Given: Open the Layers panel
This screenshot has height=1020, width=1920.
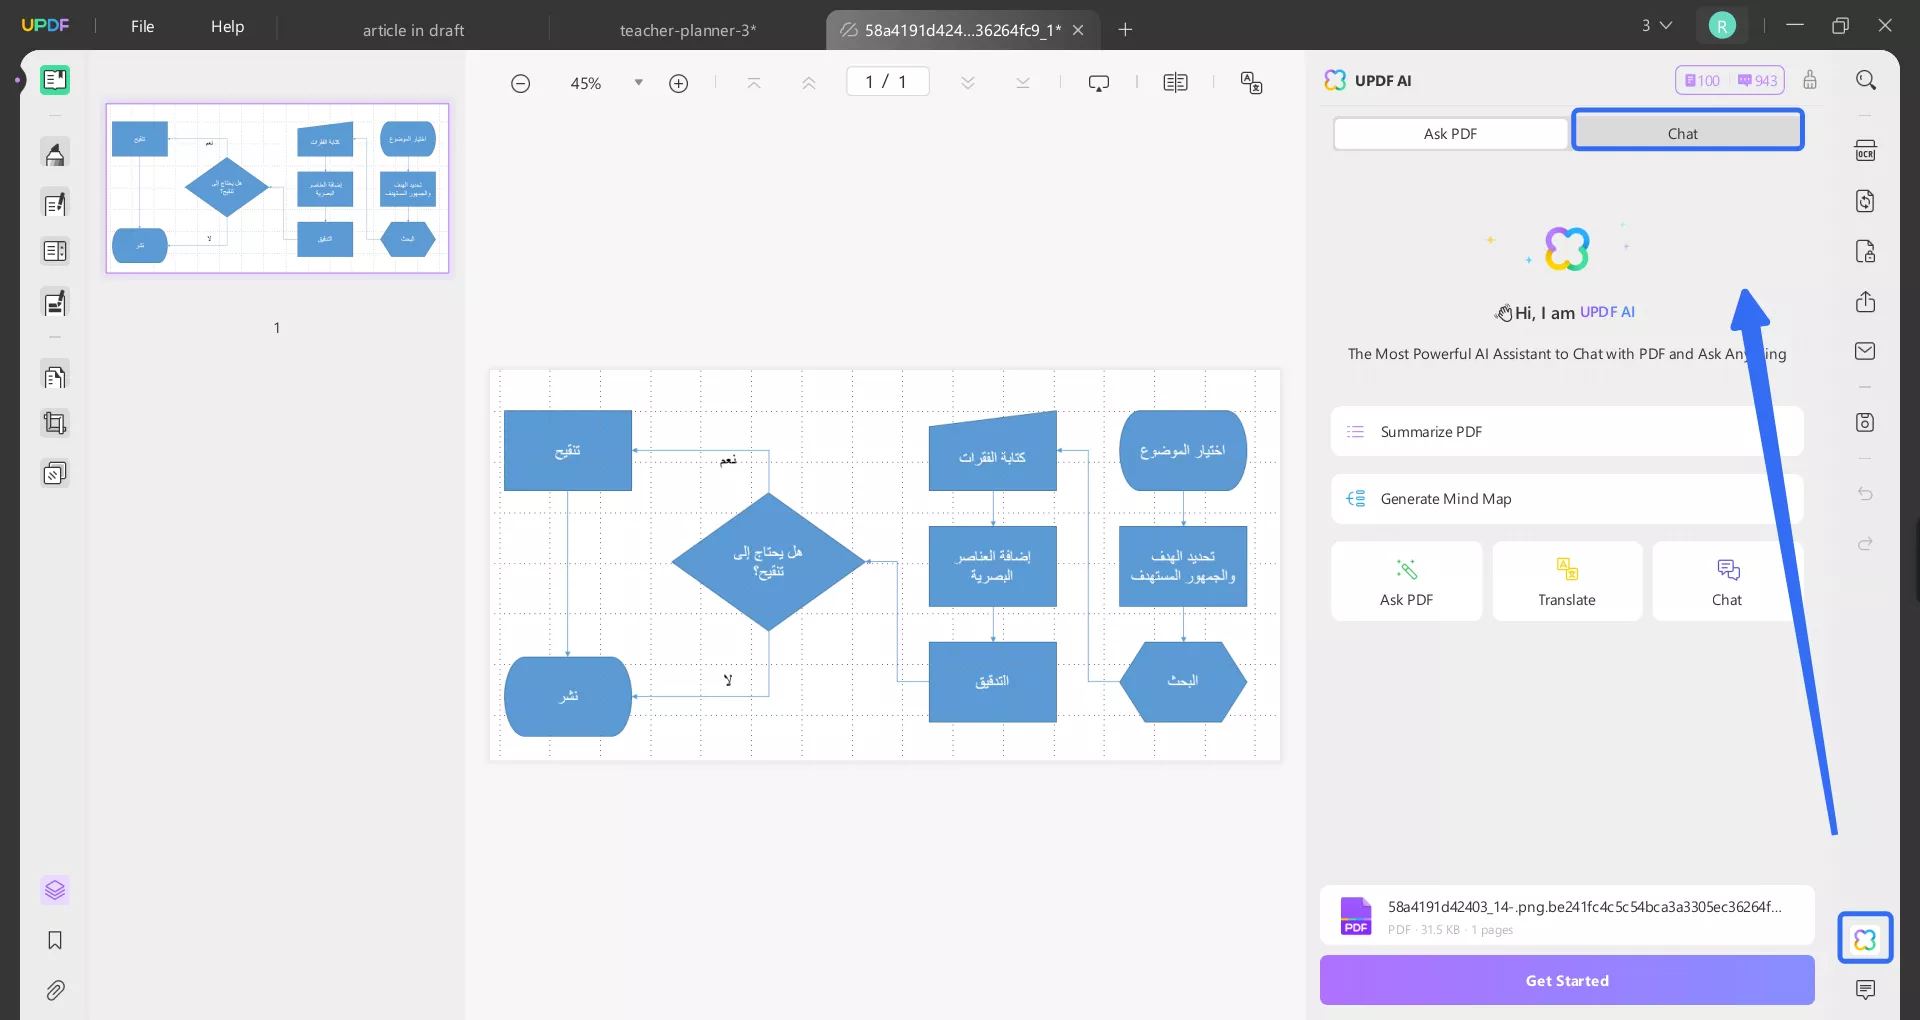Looking at the screenshot, I should [55, 890].
